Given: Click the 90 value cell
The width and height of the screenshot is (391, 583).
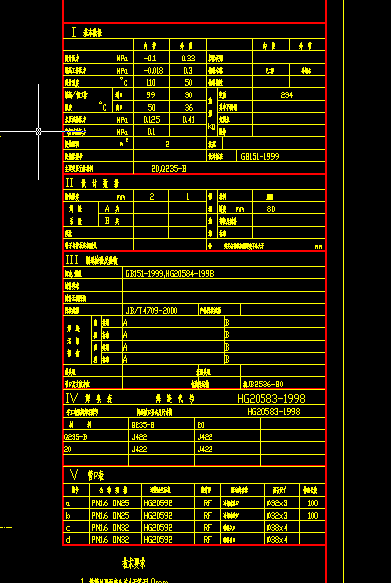Looking at the screenshot, I should [x=189, y=95].
